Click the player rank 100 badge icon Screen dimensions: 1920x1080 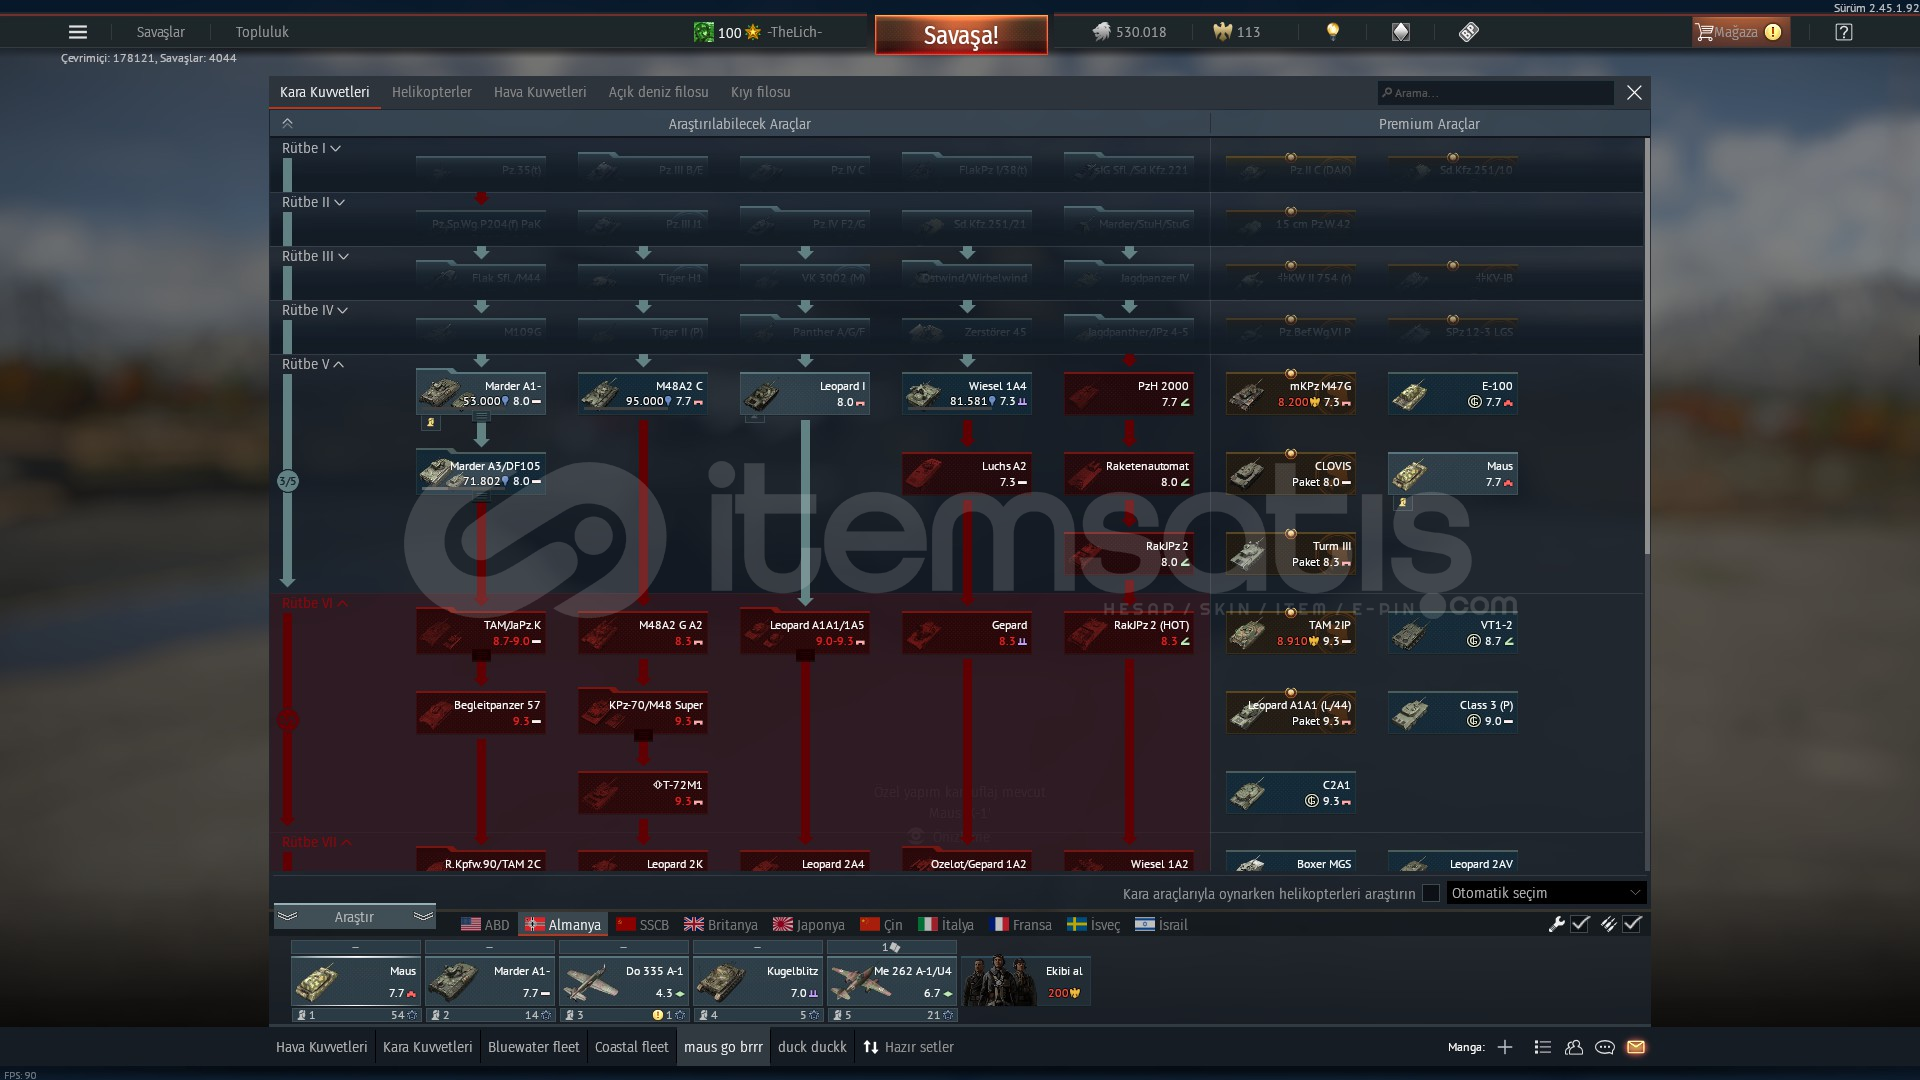(704, 32)
